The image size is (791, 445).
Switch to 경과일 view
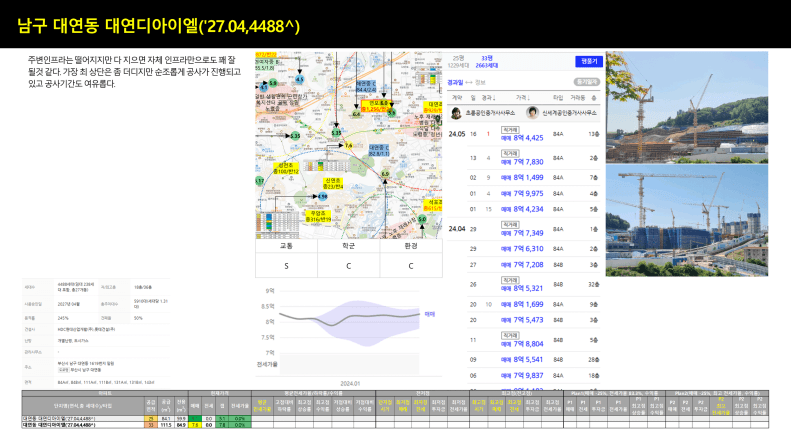pos(455,82)
